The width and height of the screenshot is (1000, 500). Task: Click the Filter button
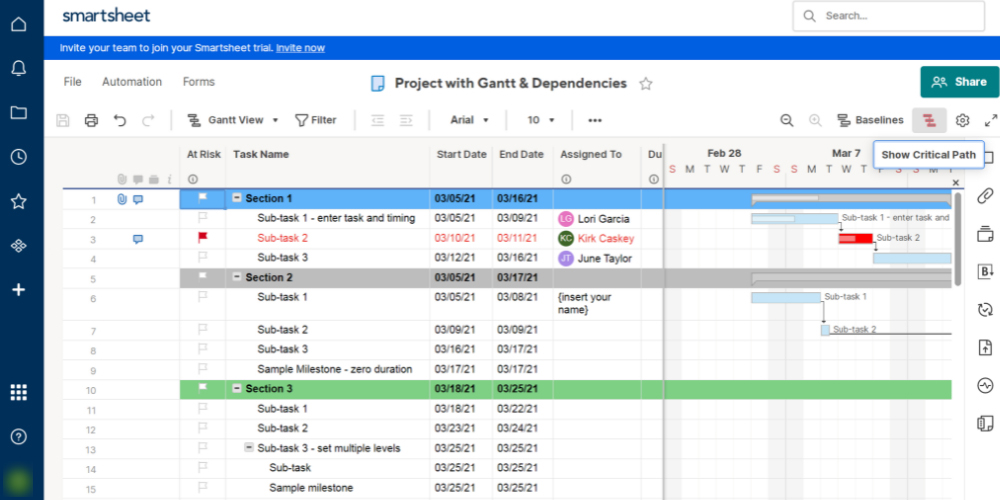click(316, 120)
